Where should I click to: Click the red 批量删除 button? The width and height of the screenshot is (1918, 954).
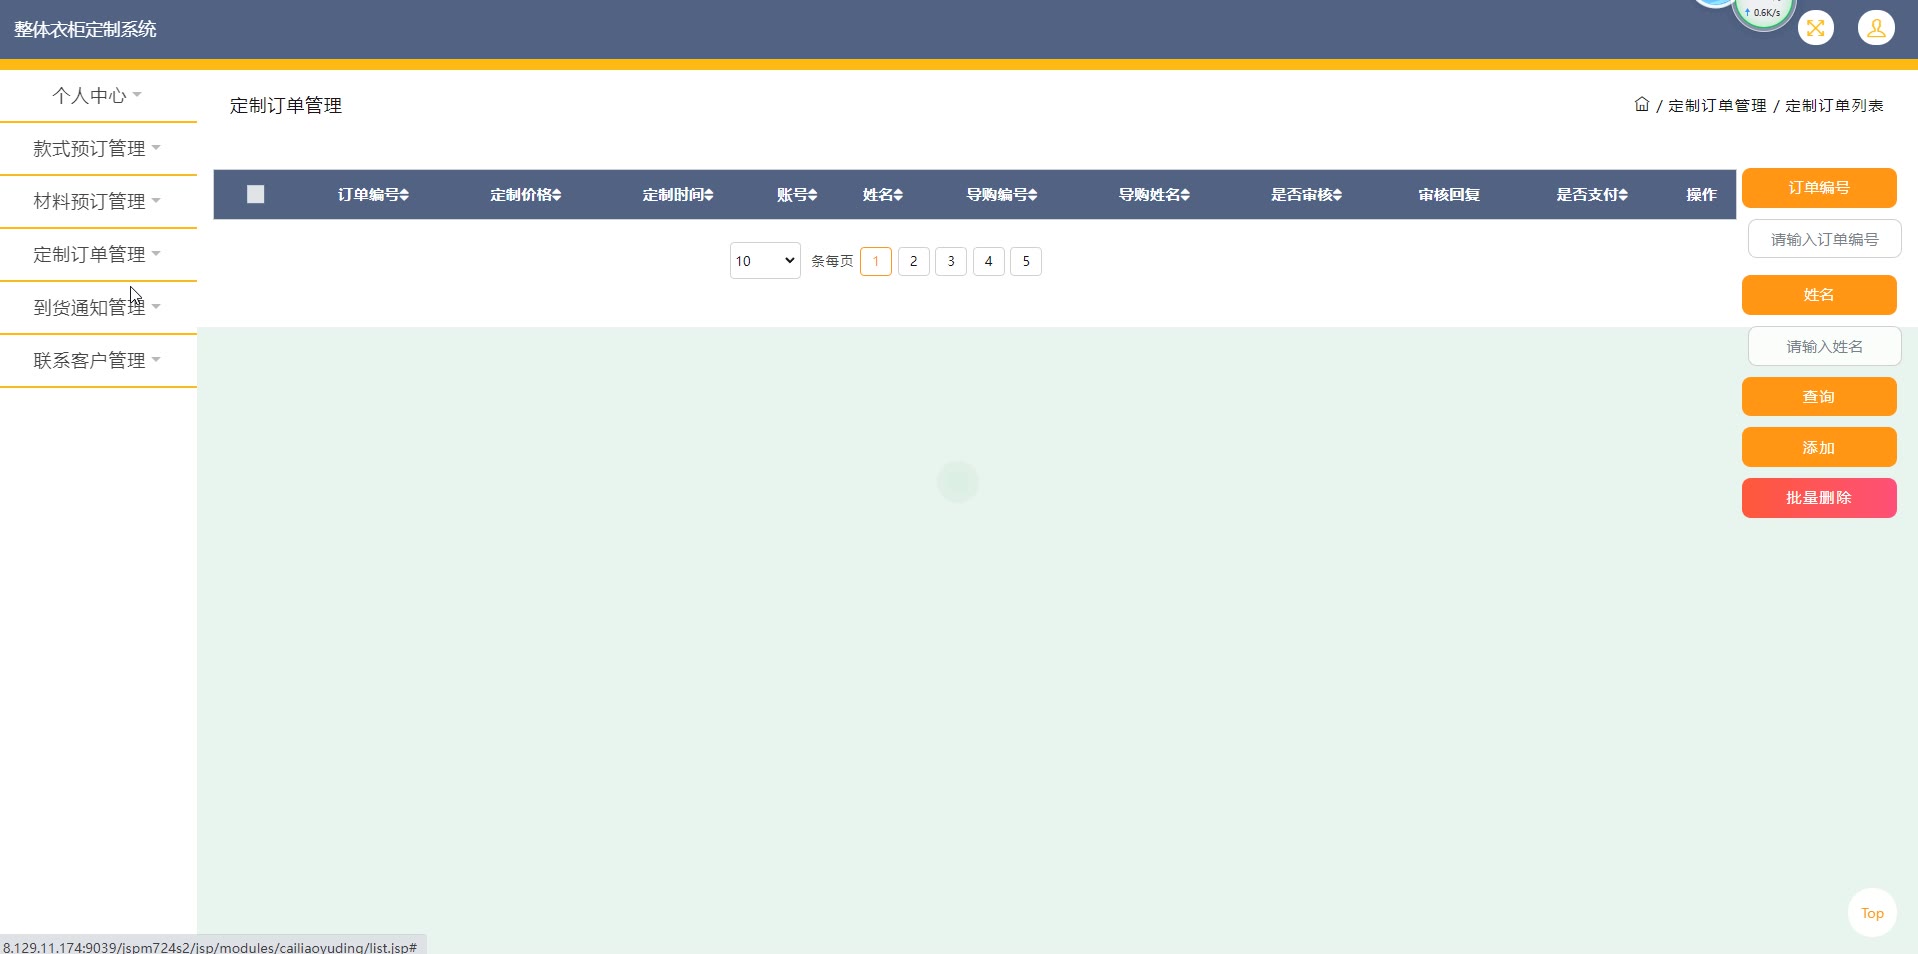coord(1819,498)
